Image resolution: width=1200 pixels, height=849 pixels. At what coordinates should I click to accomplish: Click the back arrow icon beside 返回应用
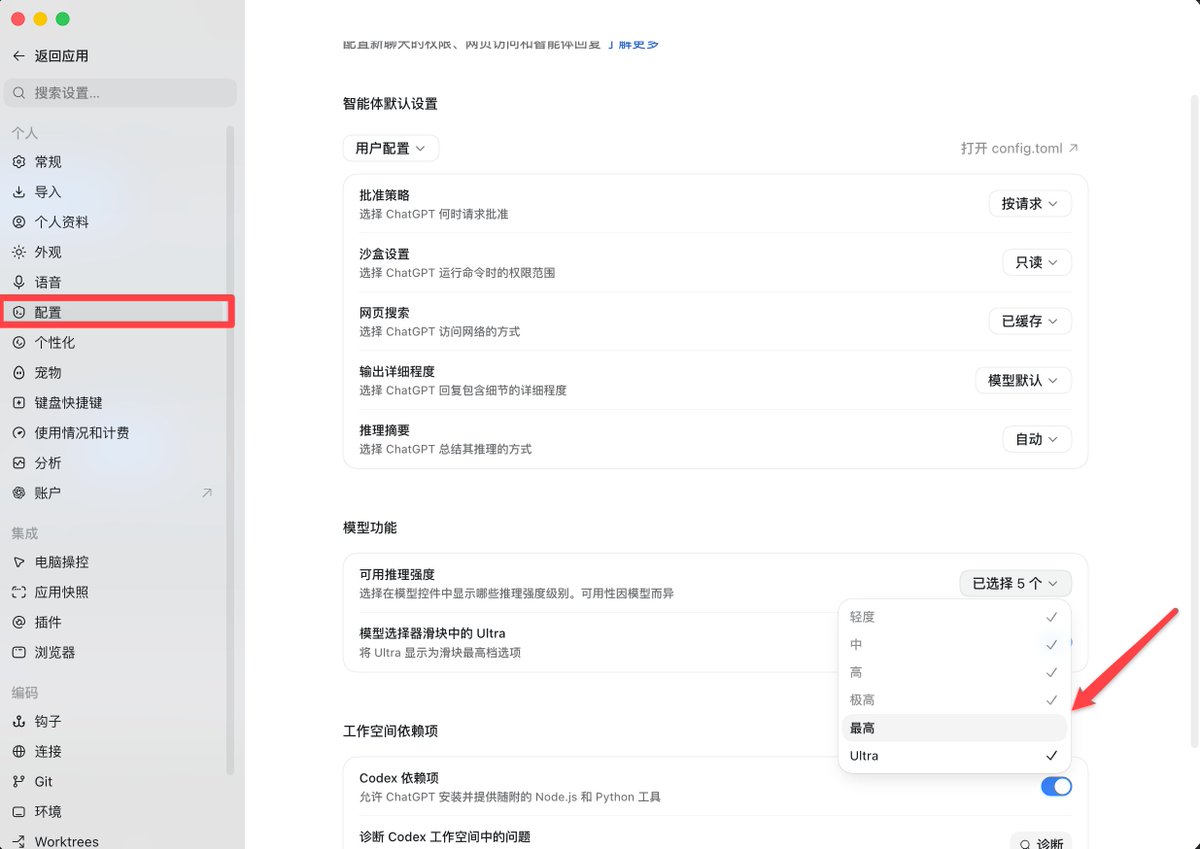point(19,56)
